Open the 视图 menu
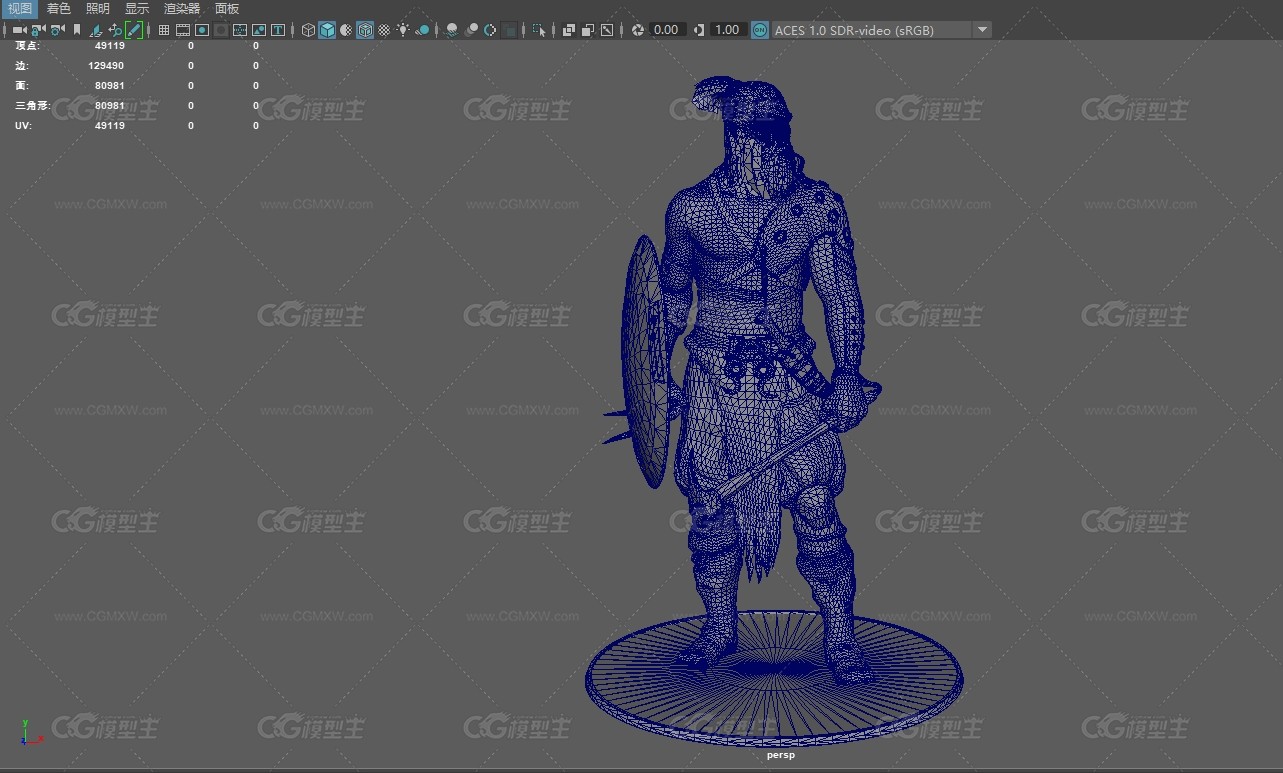This screenshot has height=773, width=1283. point(20,9)
